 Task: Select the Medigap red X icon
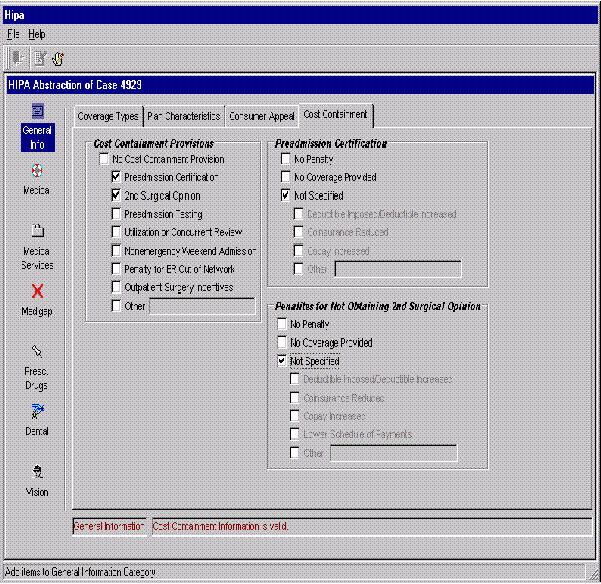[x=37, y=292]
